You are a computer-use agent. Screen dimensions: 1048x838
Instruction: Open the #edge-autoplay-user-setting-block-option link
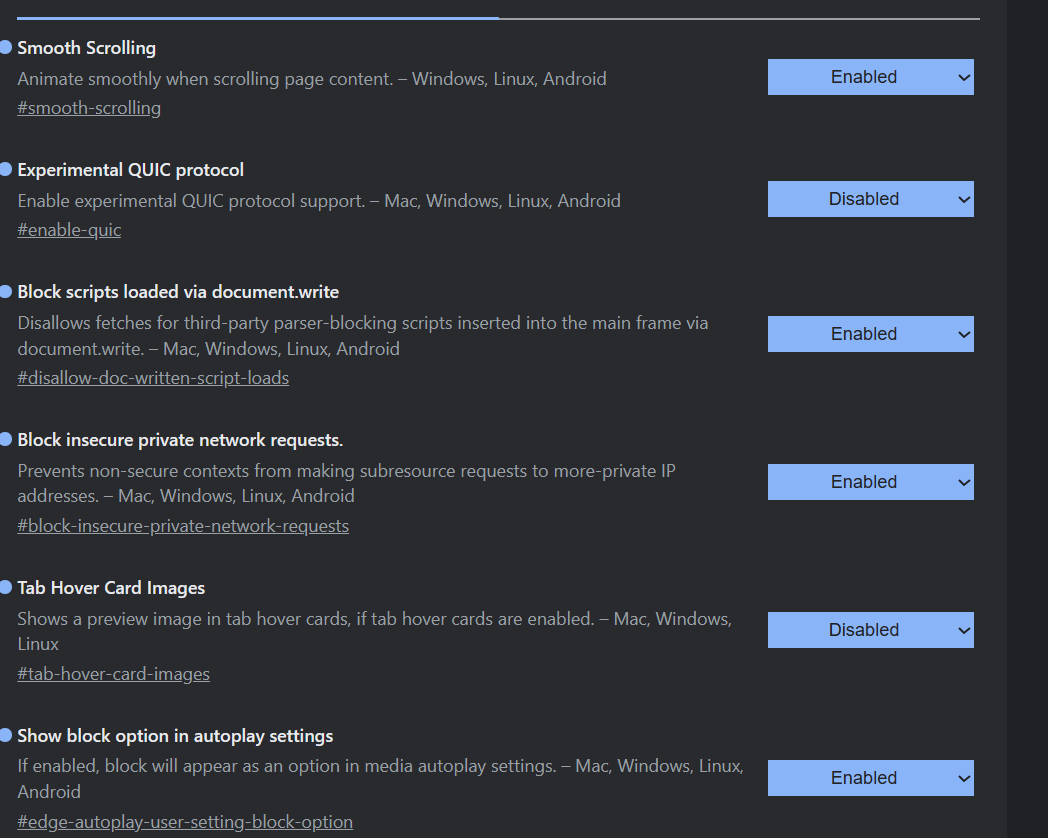pos(185,822)
